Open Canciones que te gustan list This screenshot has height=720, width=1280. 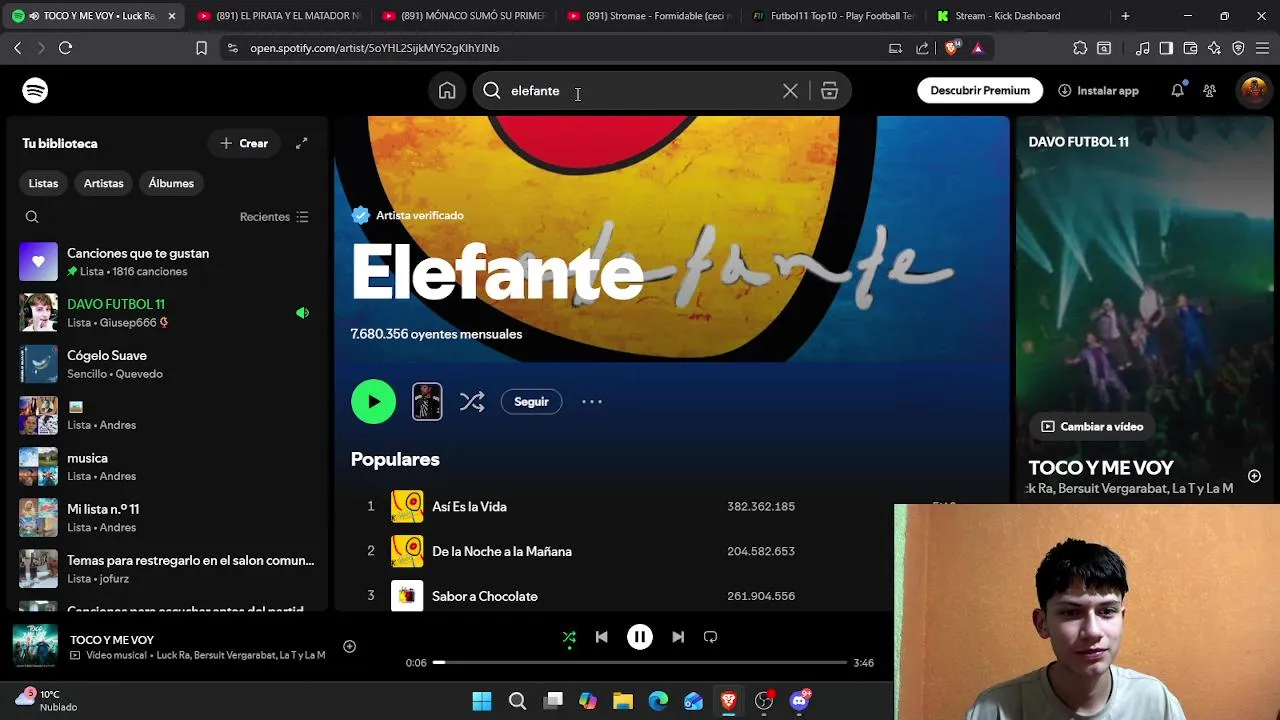point(166,262)
